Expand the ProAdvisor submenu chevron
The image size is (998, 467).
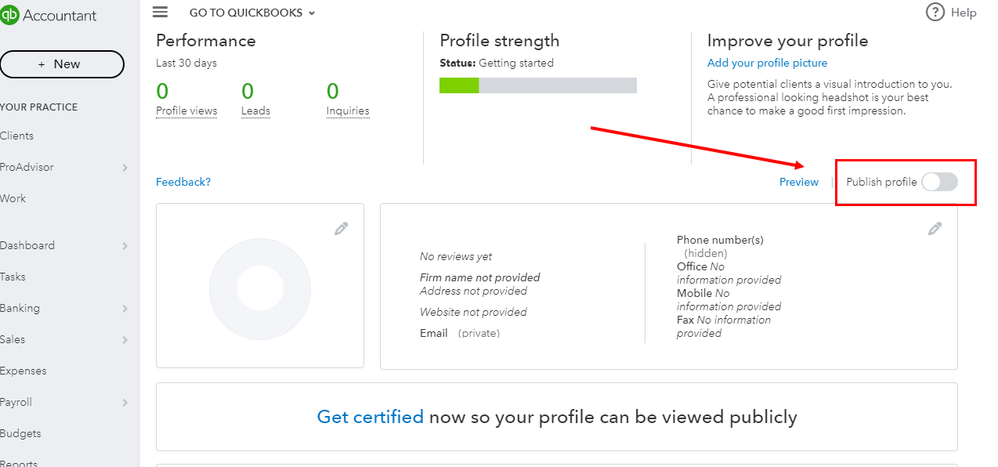coord(125,167)
